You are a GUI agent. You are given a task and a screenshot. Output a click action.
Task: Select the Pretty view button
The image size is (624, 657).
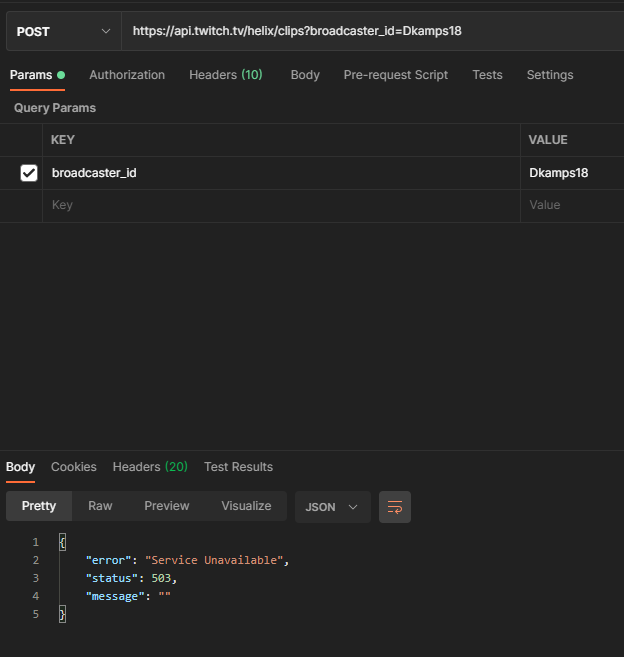pos(39,506)
